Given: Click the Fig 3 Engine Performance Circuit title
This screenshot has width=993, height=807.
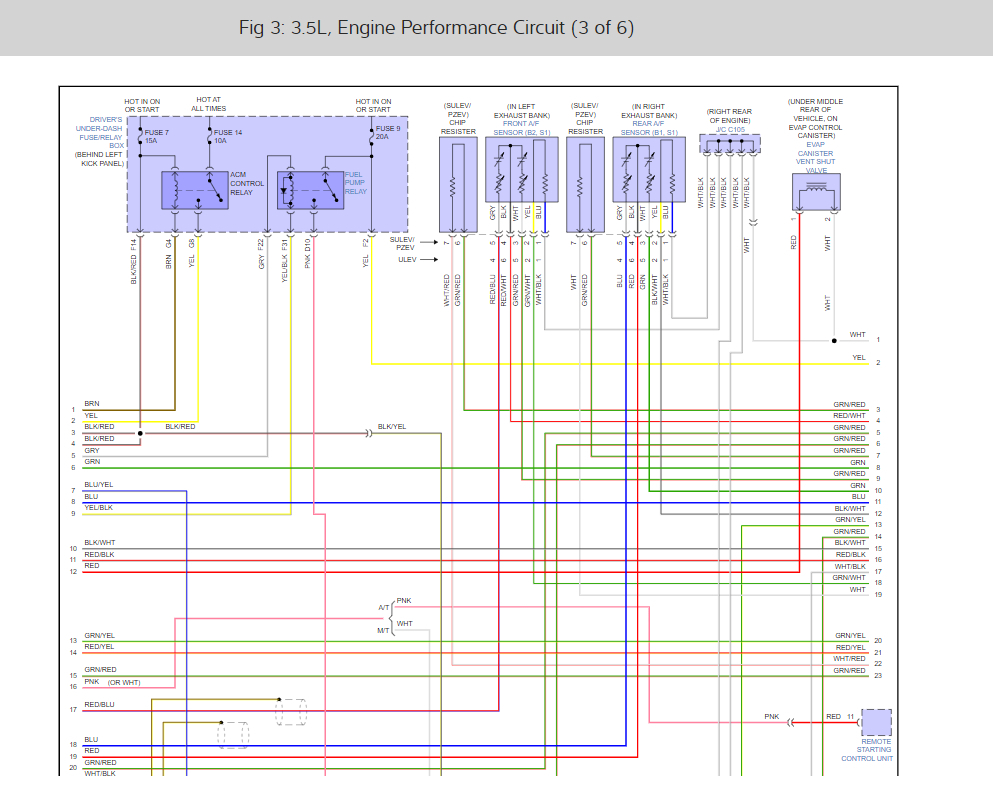Looking at the screenshot, I should (436, 27).
